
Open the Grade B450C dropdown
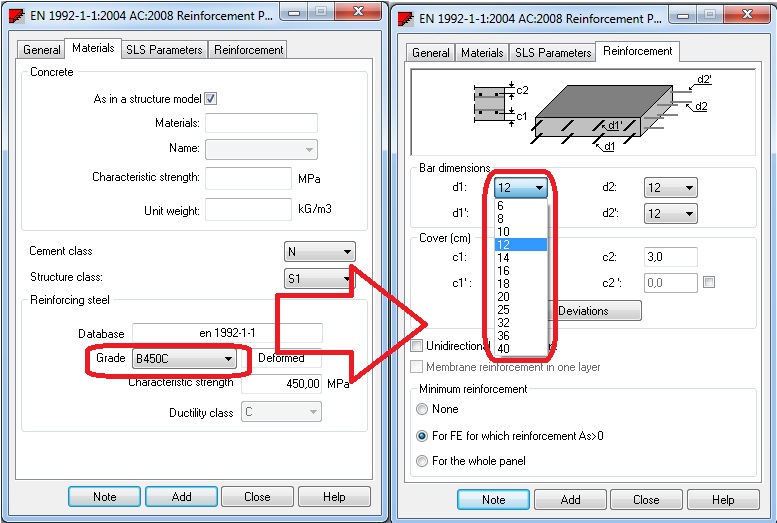coord(184,358)
